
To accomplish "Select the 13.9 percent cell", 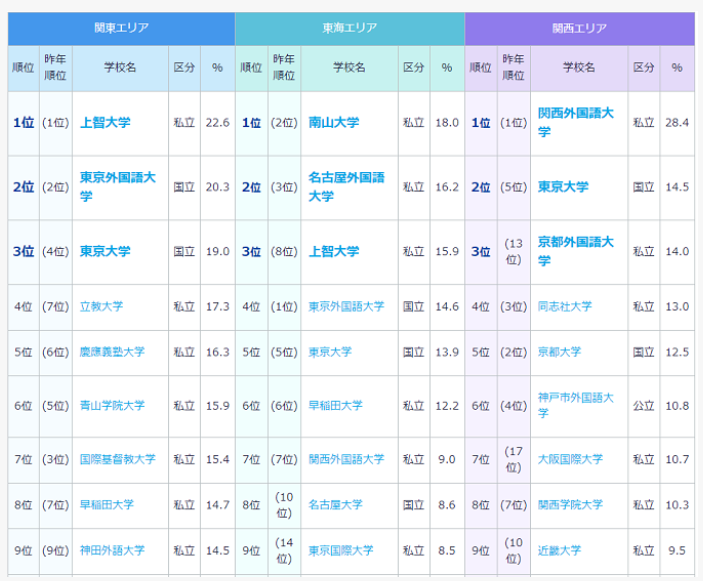I will [x=447, y=352].
